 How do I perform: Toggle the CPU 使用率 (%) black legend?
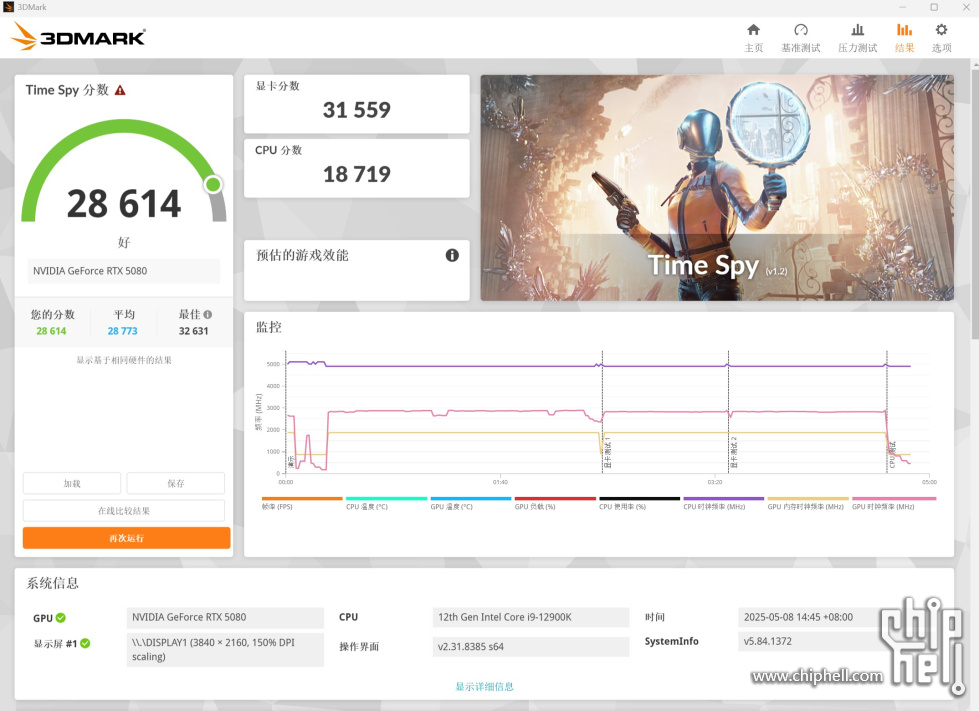[x=639, y=503]
